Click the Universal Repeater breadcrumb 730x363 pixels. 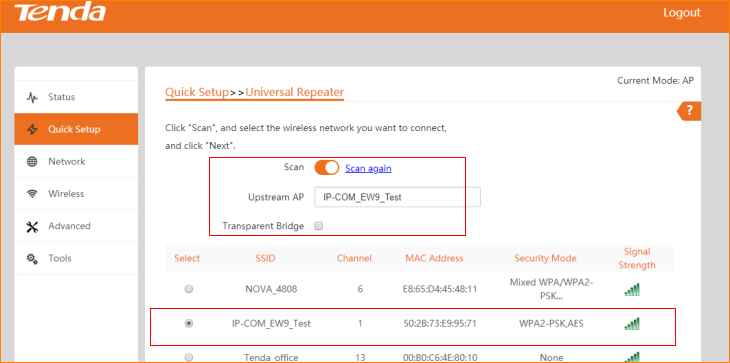[x=295, y=92]
